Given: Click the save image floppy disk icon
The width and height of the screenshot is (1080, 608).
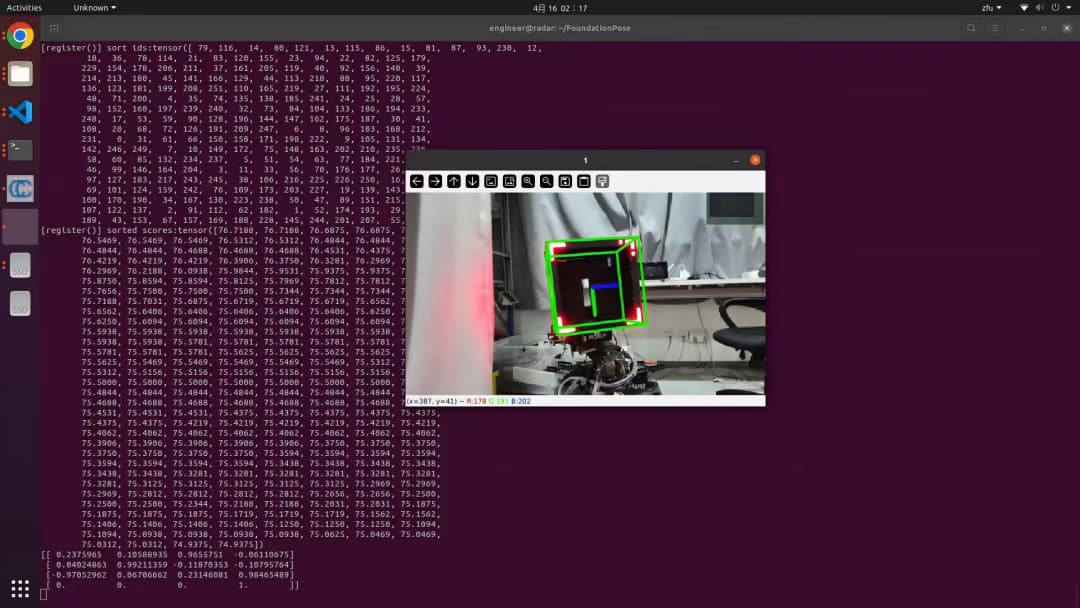Looking at the screenshot, I should tap(565, 181).
